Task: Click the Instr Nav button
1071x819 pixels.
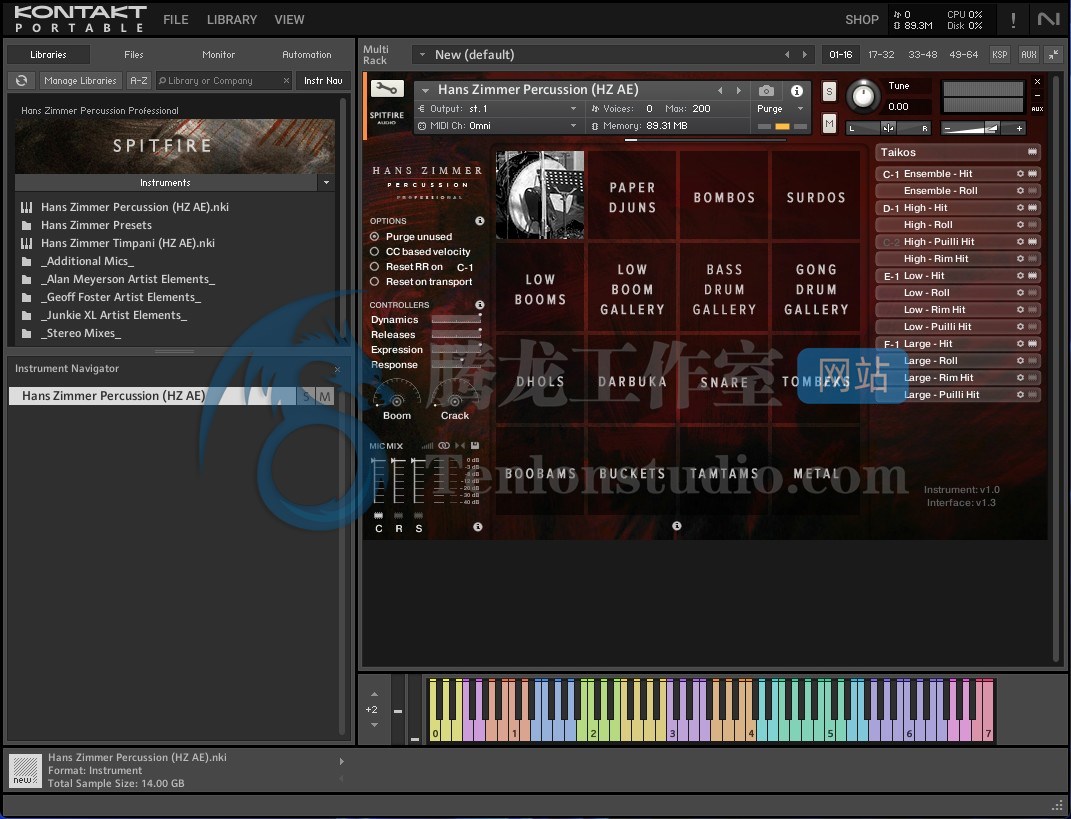Action: coord(323,81)
